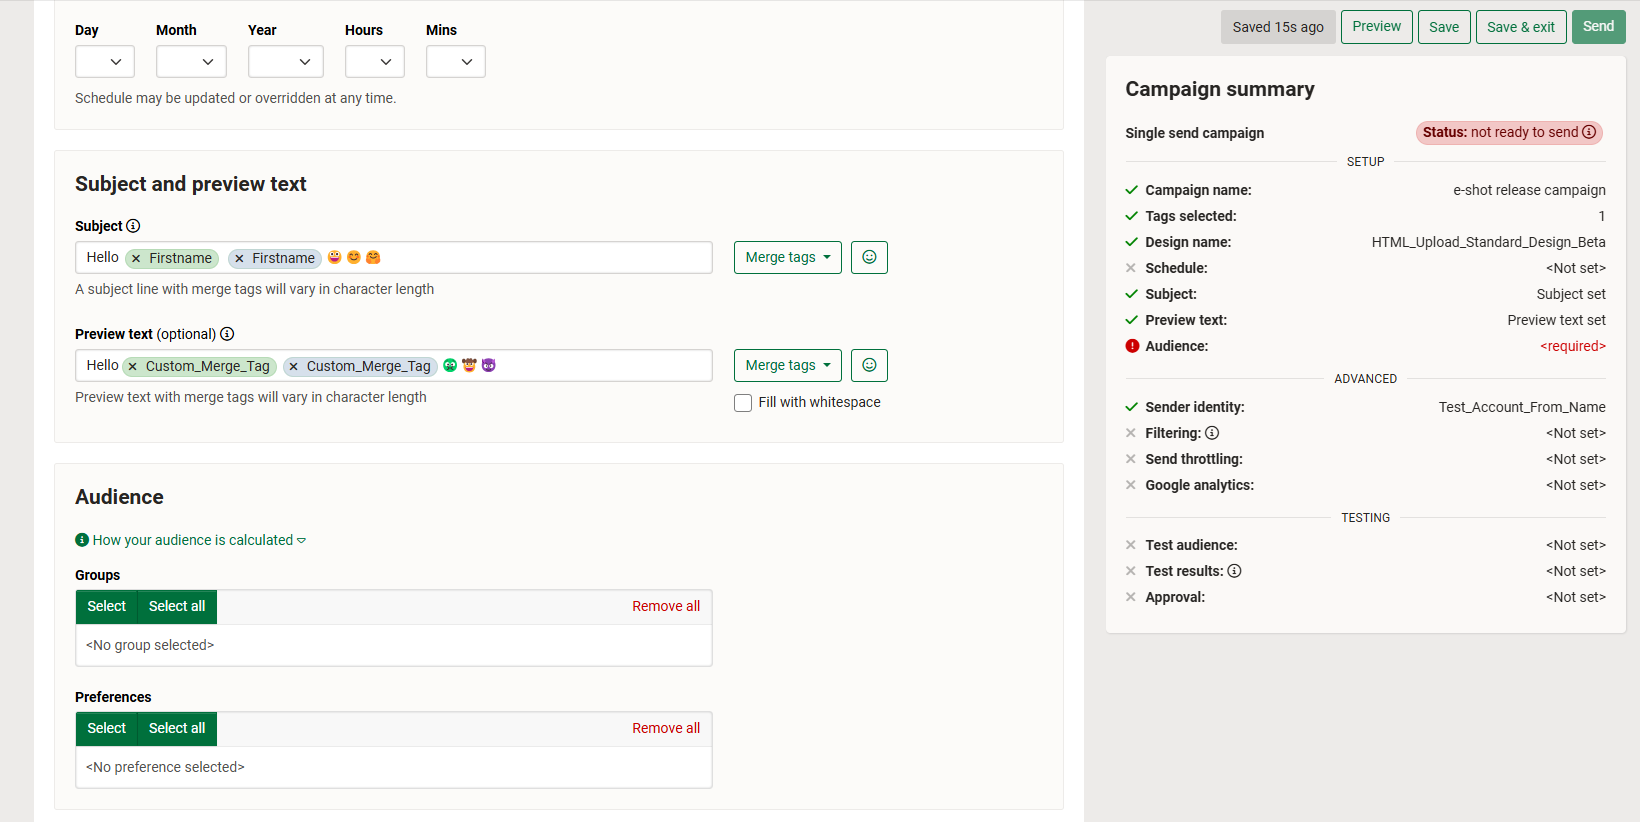Screen dimensions: 1640x822
Task: Open the Year dropdown
Action: tap(286, 61)
